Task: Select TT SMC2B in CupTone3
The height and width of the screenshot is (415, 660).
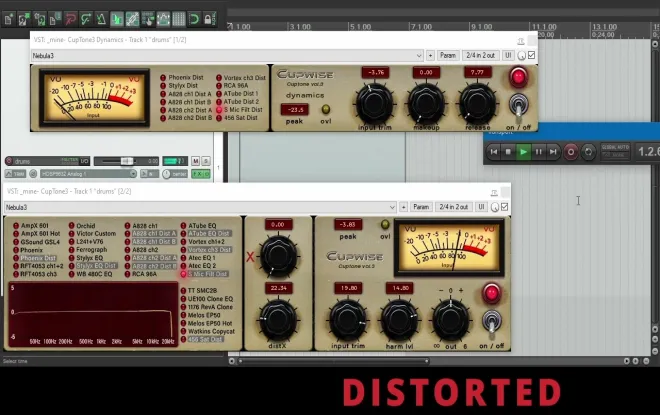Action: click(199, 291)
